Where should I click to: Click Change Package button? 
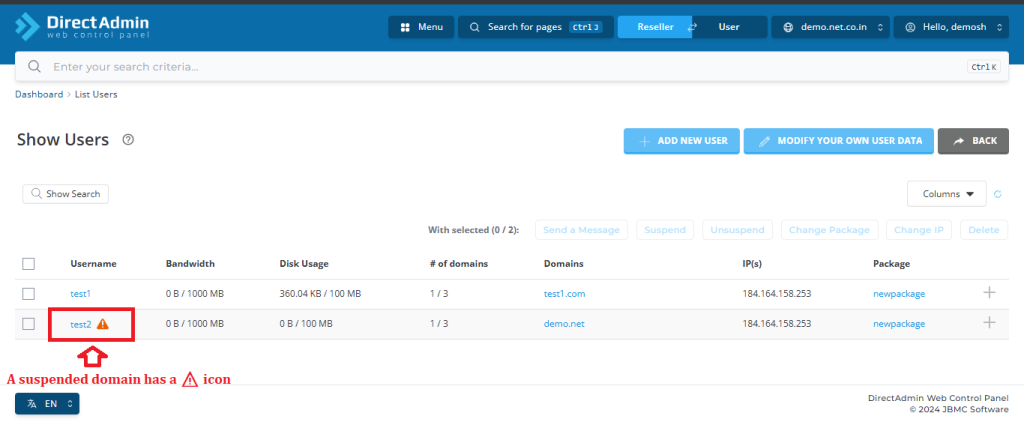click(x=829, y=230)
